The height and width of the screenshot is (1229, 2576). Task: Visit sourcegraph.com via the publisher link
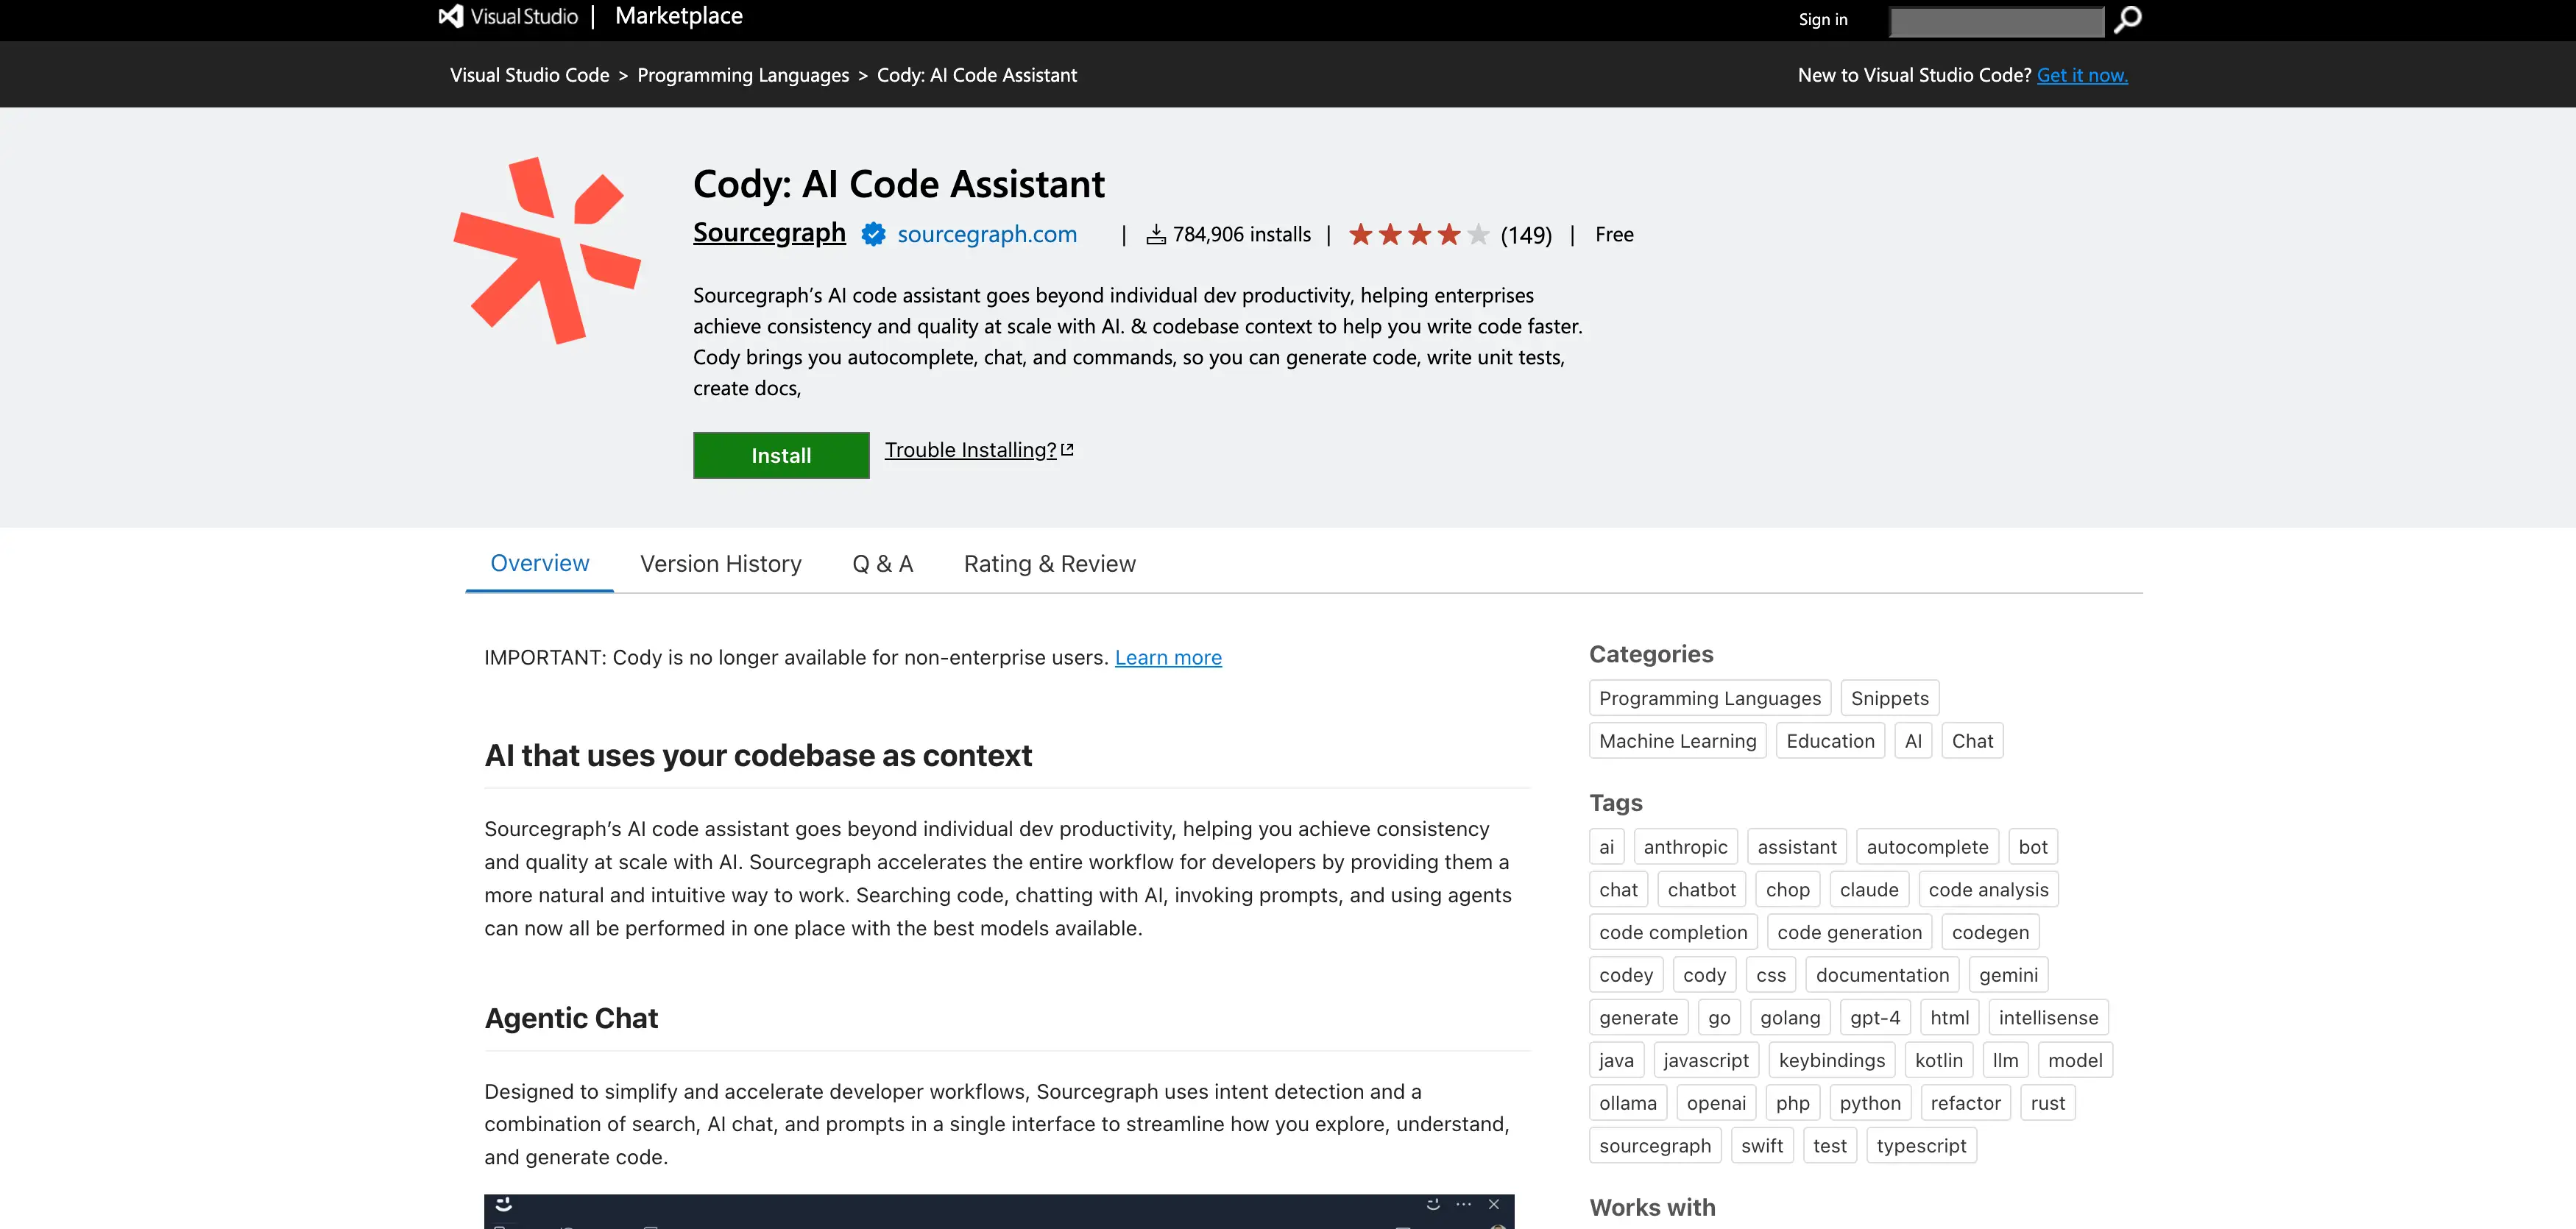[987, 235]
